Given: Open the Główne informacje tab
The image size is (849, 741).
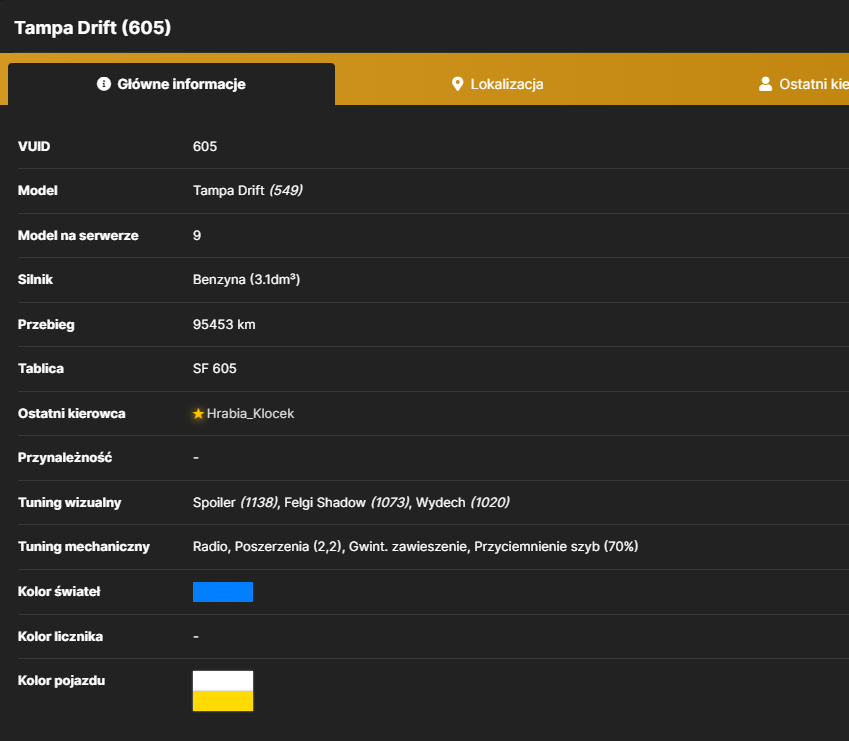Looking at the screenshot, I should coord(172,84).
